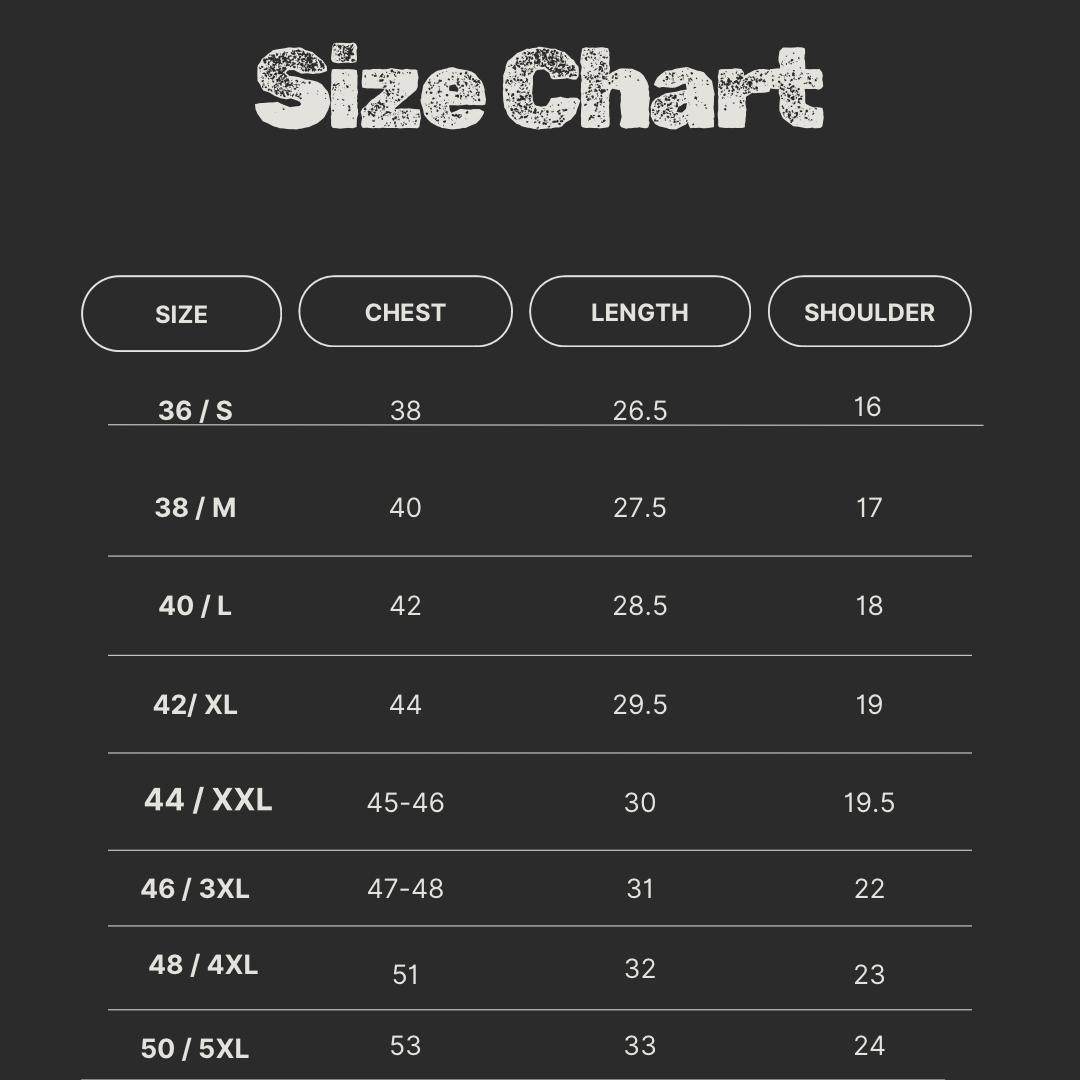Viewport: 1080px width, 1080px height.
Task: Select the 40 / L size row label
Action: [x=195, y=605]
